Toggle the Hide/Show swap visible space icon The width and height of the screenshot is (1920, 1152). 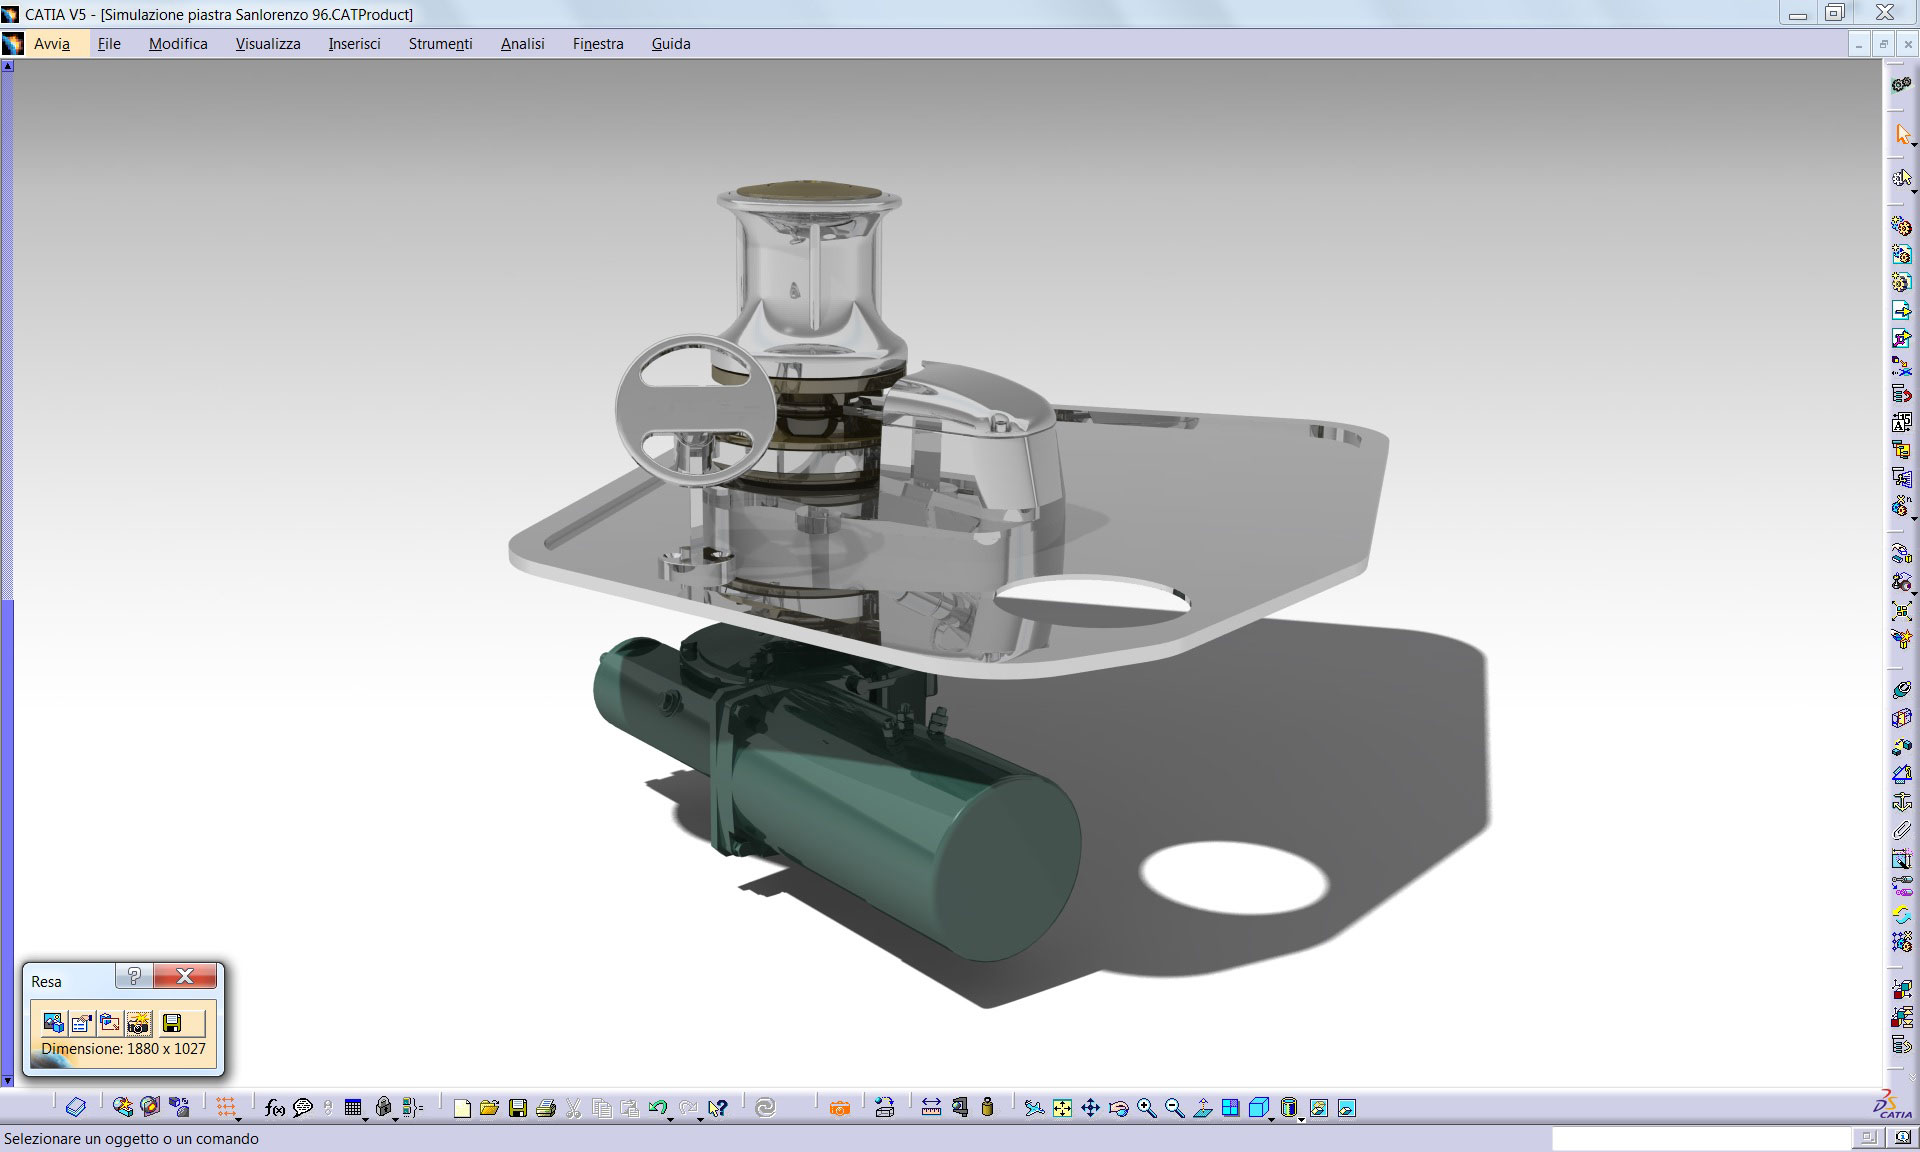(x=1346, y=1108)
